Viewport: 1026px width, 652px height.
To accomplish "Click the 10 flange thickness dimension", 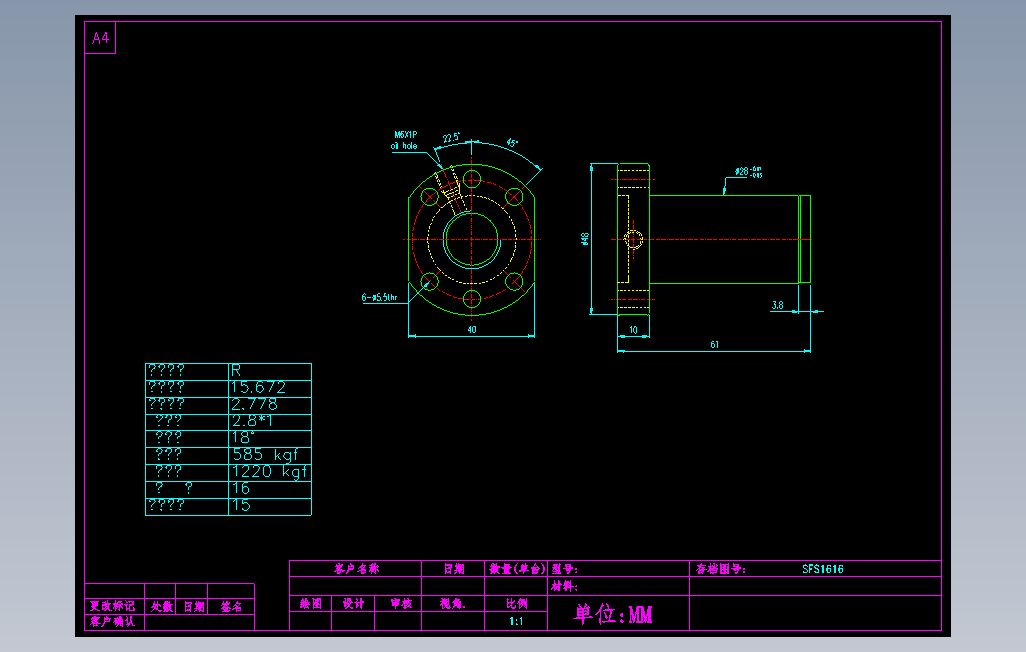I will point(633,330).
